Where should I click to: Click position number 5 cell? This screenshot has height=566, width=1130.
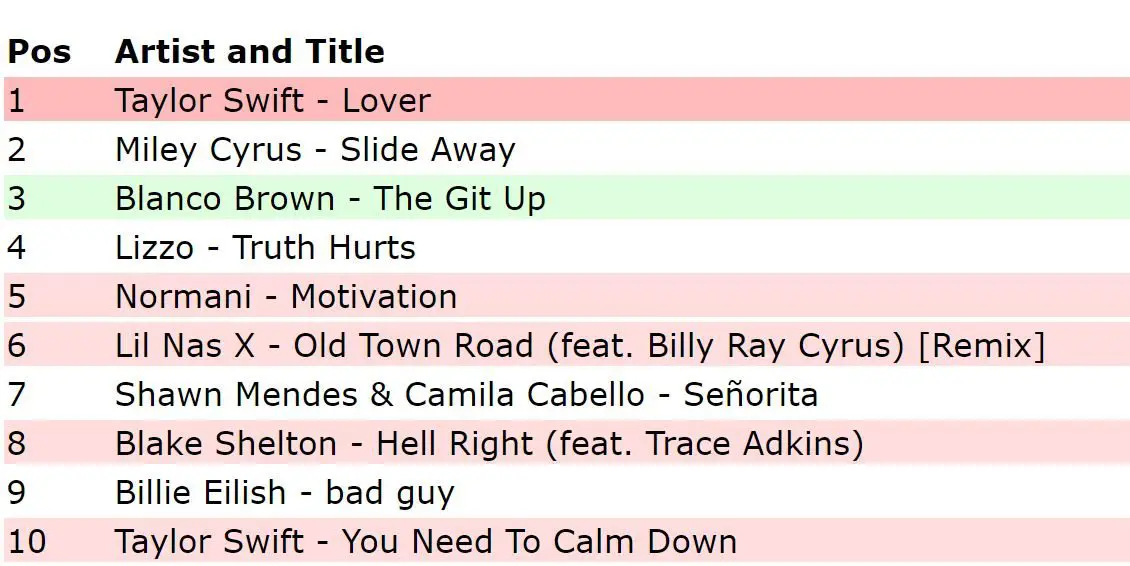click(17, 297)
